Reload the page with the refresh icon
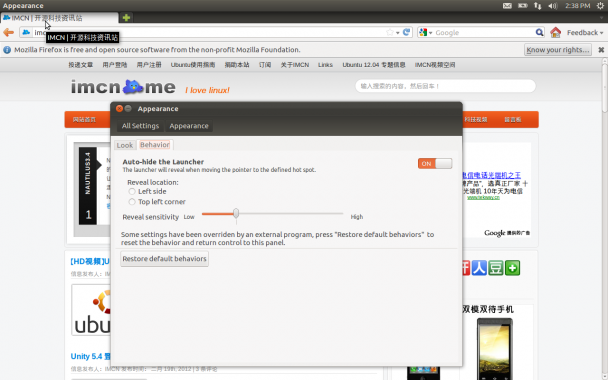The width and height of the screenshot is (608, 380). (406, 32)
